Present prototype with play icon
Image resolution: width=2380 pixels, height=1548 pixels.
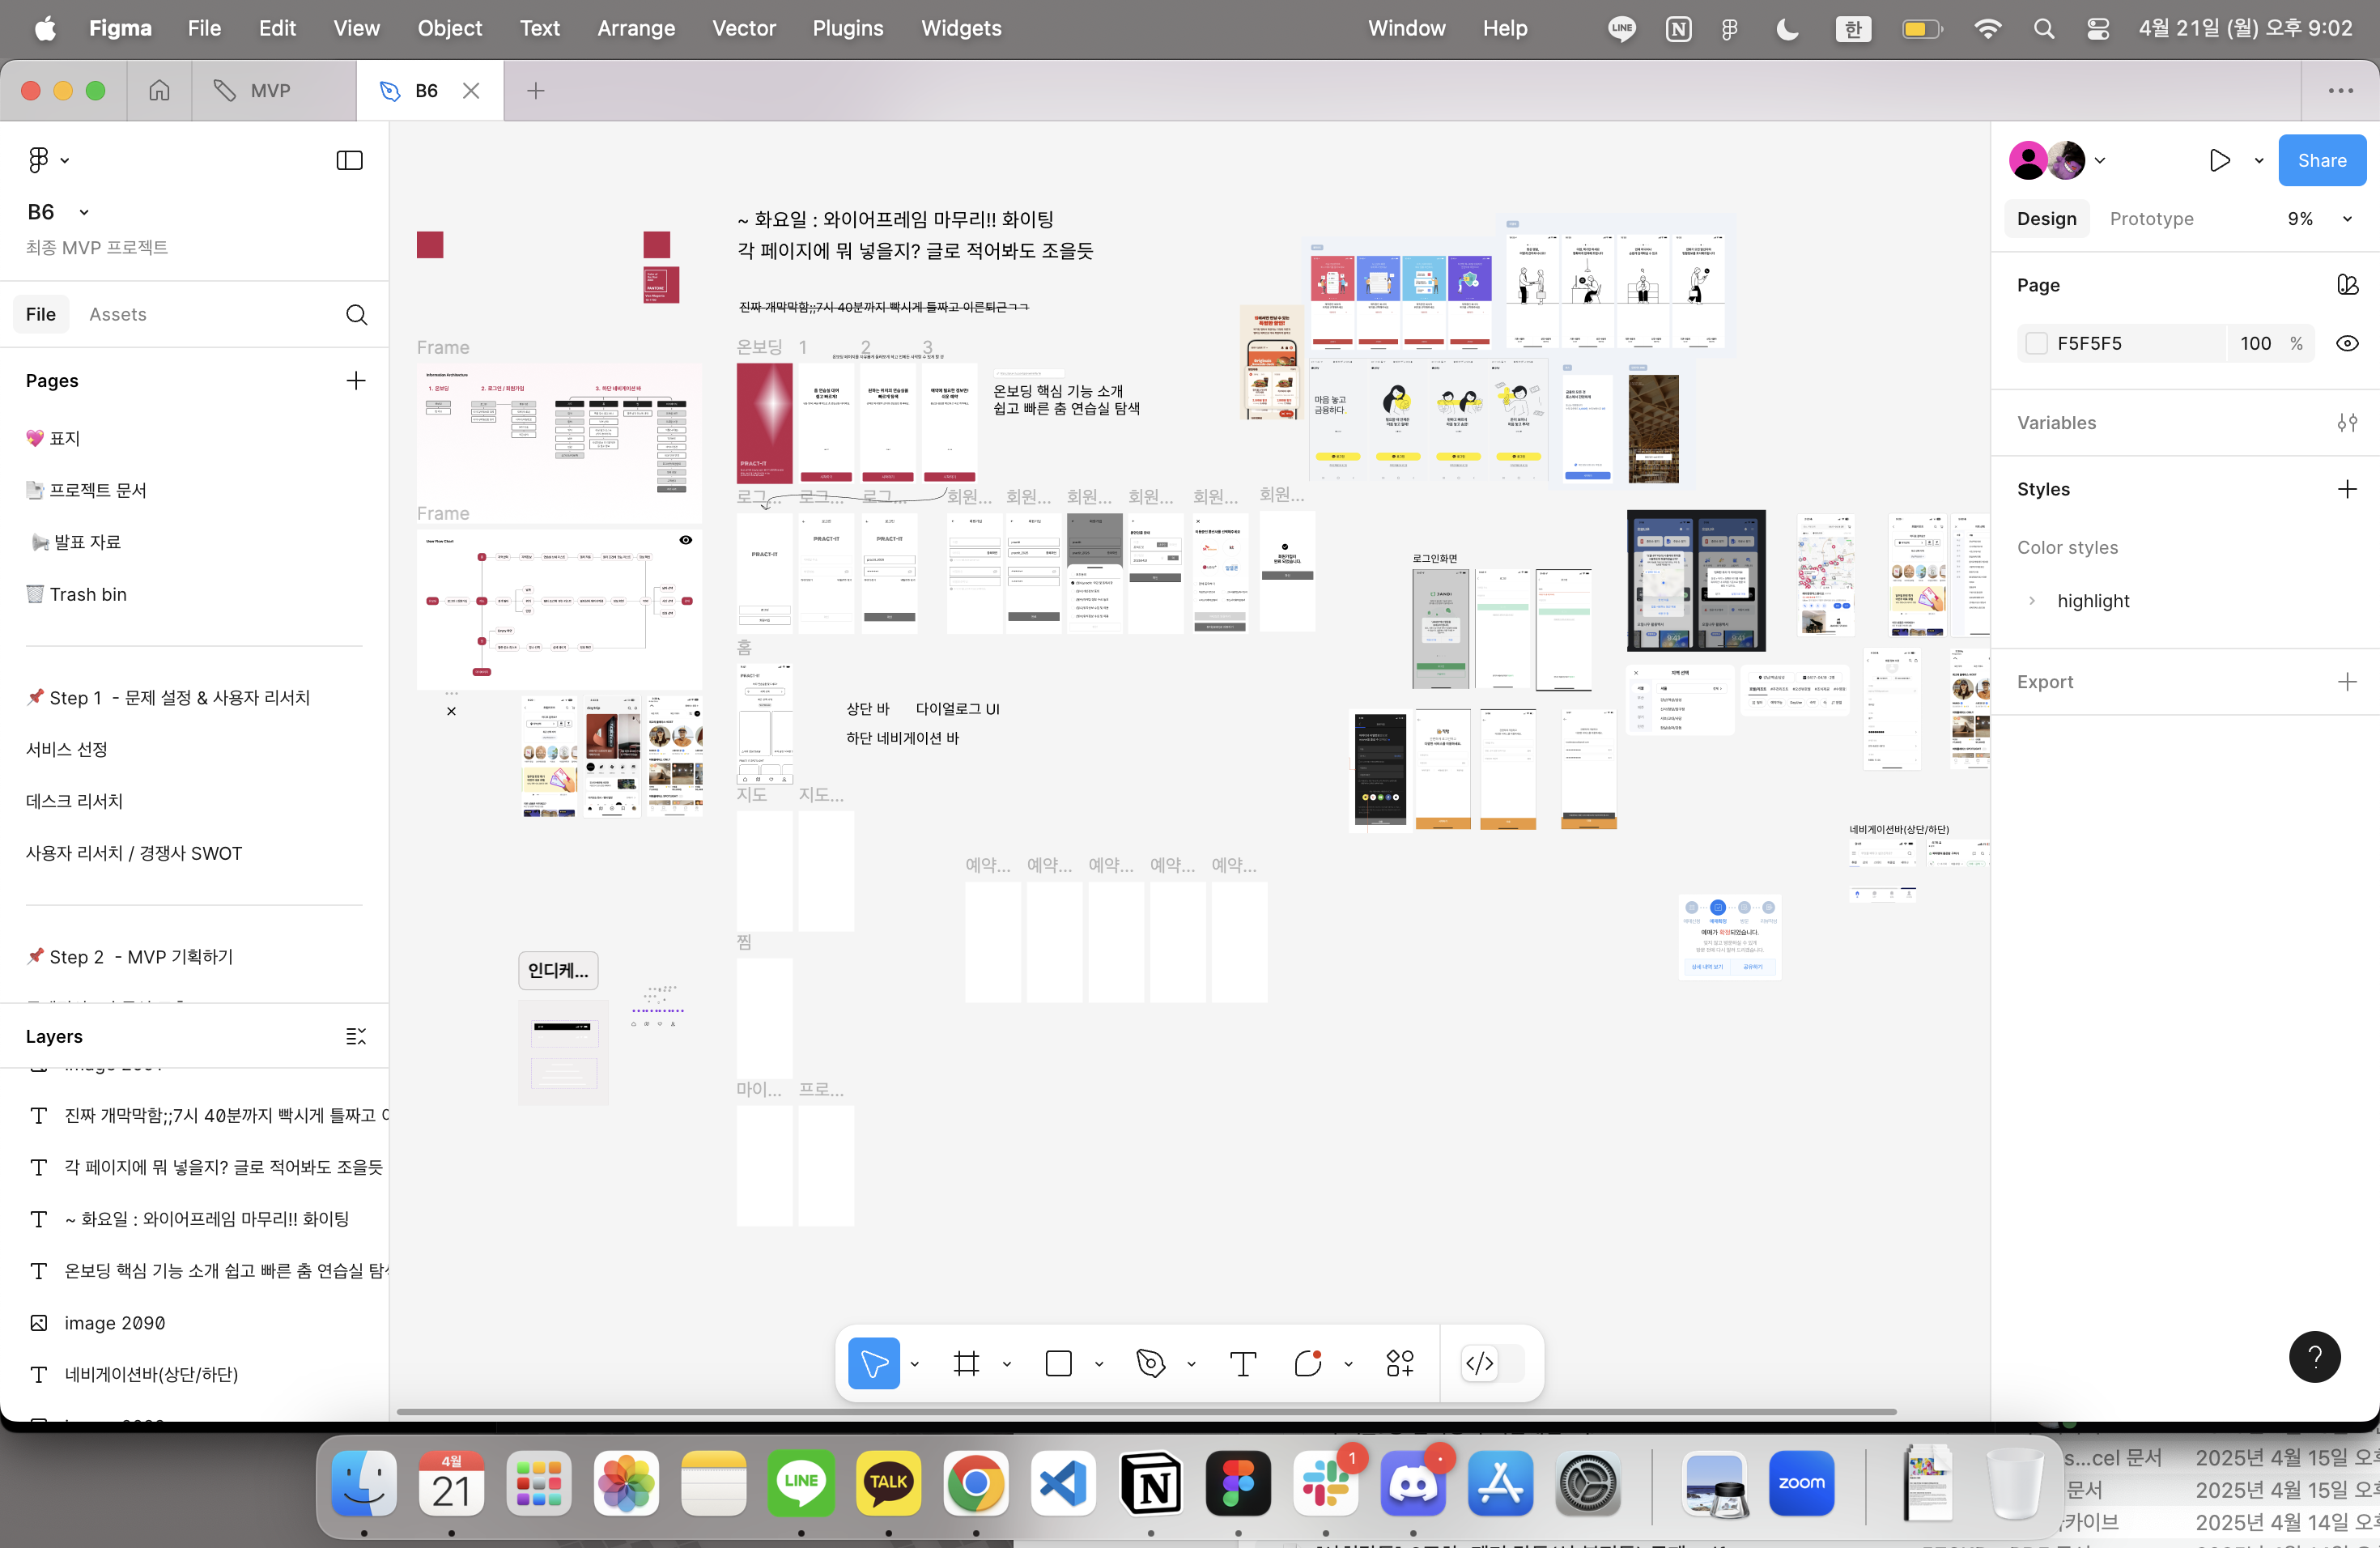point(2219,160)
